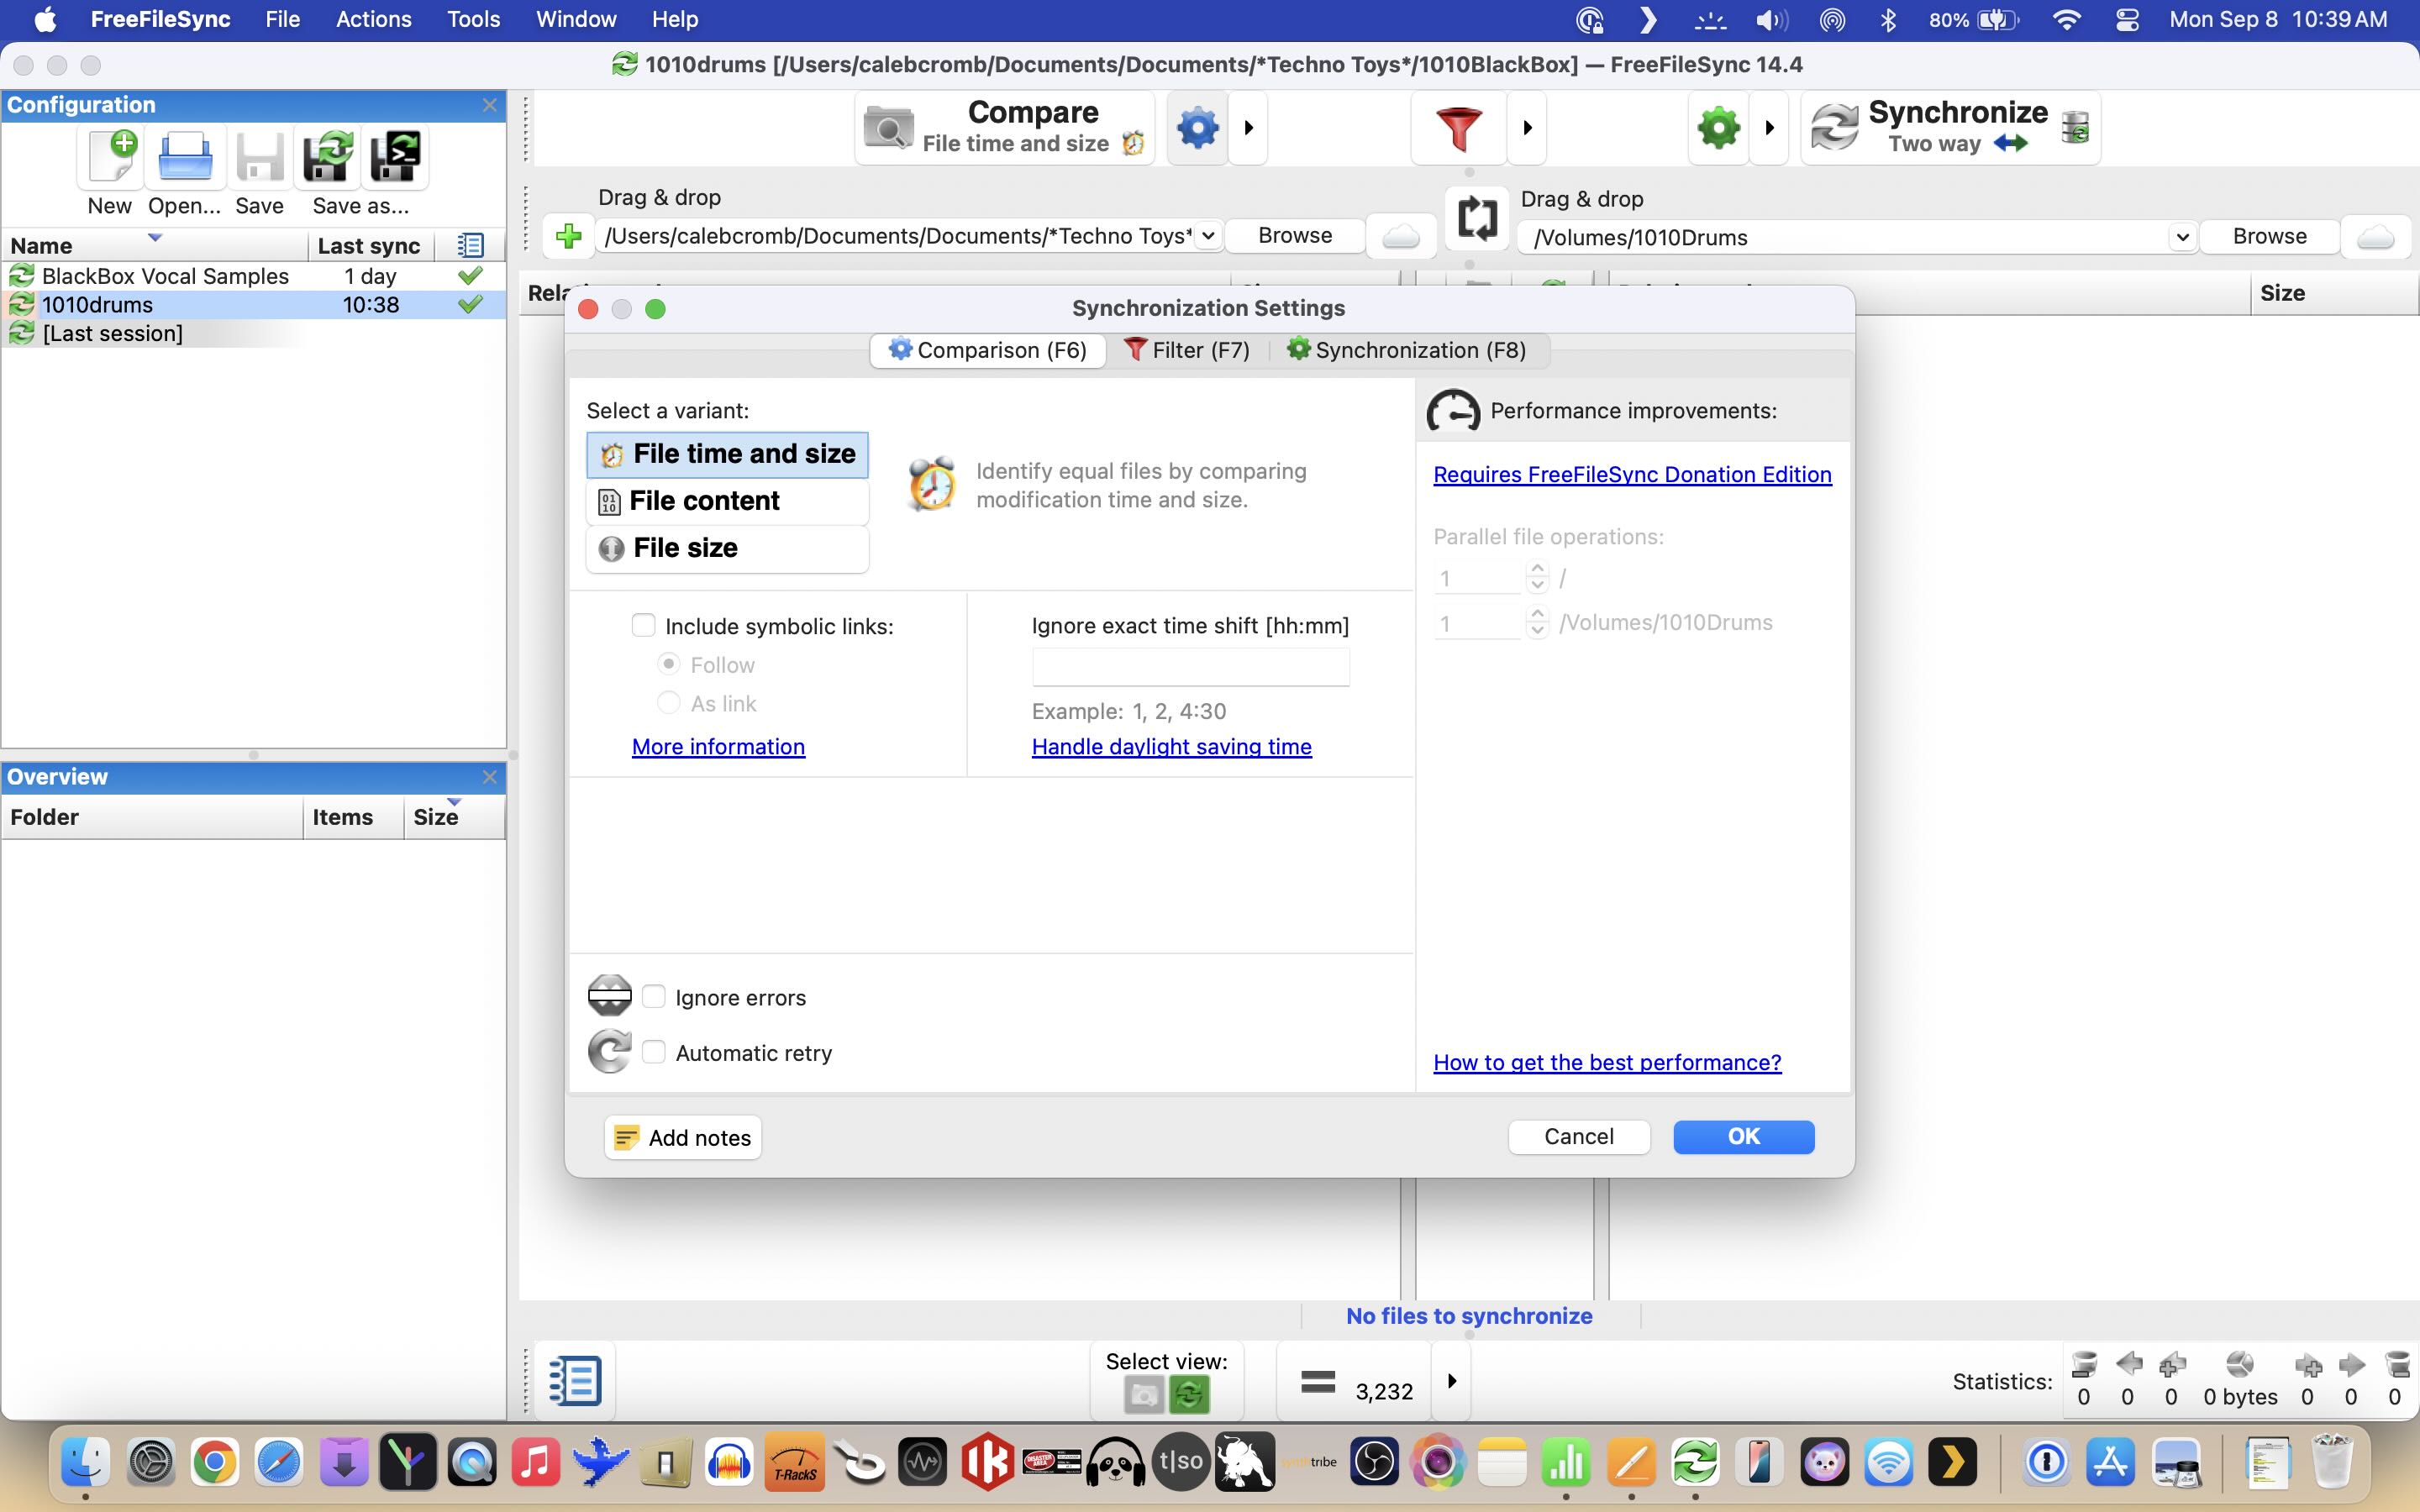Swap sides using the arrows icon
This screenshot has height=1512, width=2420.
[x=1476, y=216]
